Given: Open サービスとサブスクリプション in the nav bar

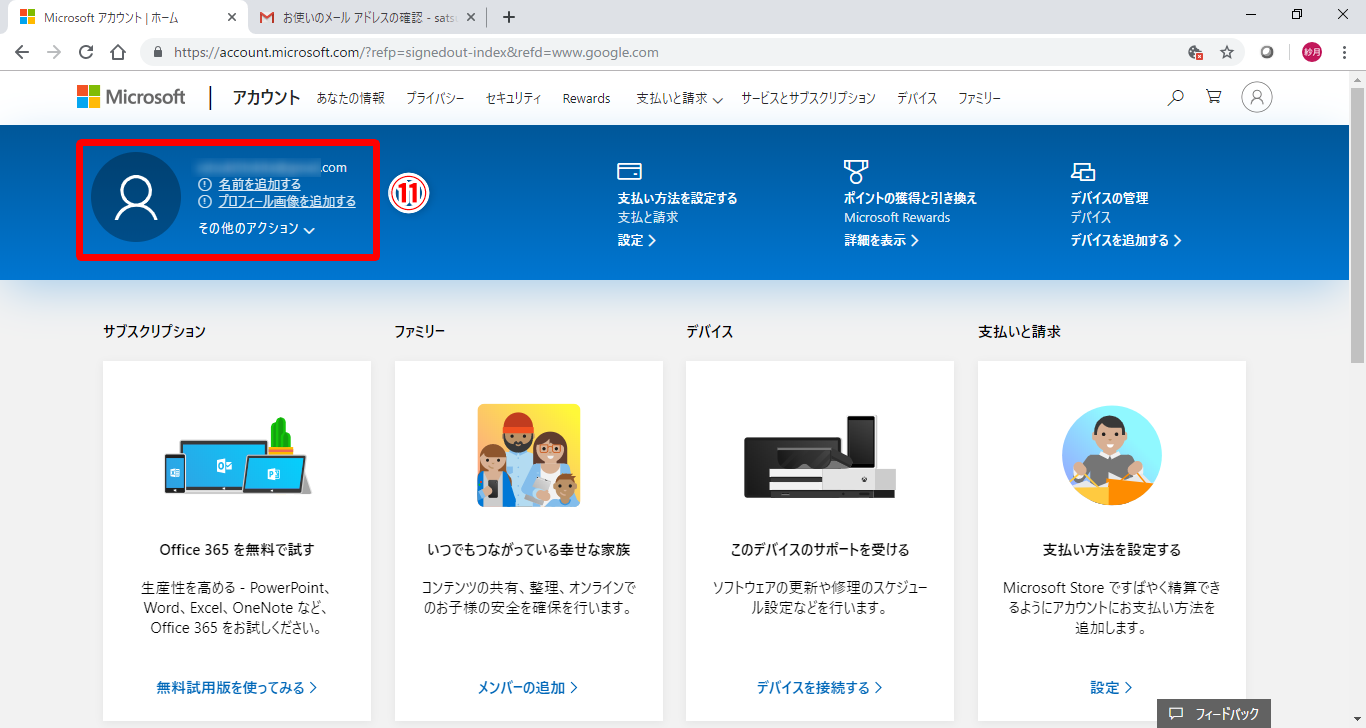Looking at the screenshot, I should pyautogui.click(x=808, y=98).
